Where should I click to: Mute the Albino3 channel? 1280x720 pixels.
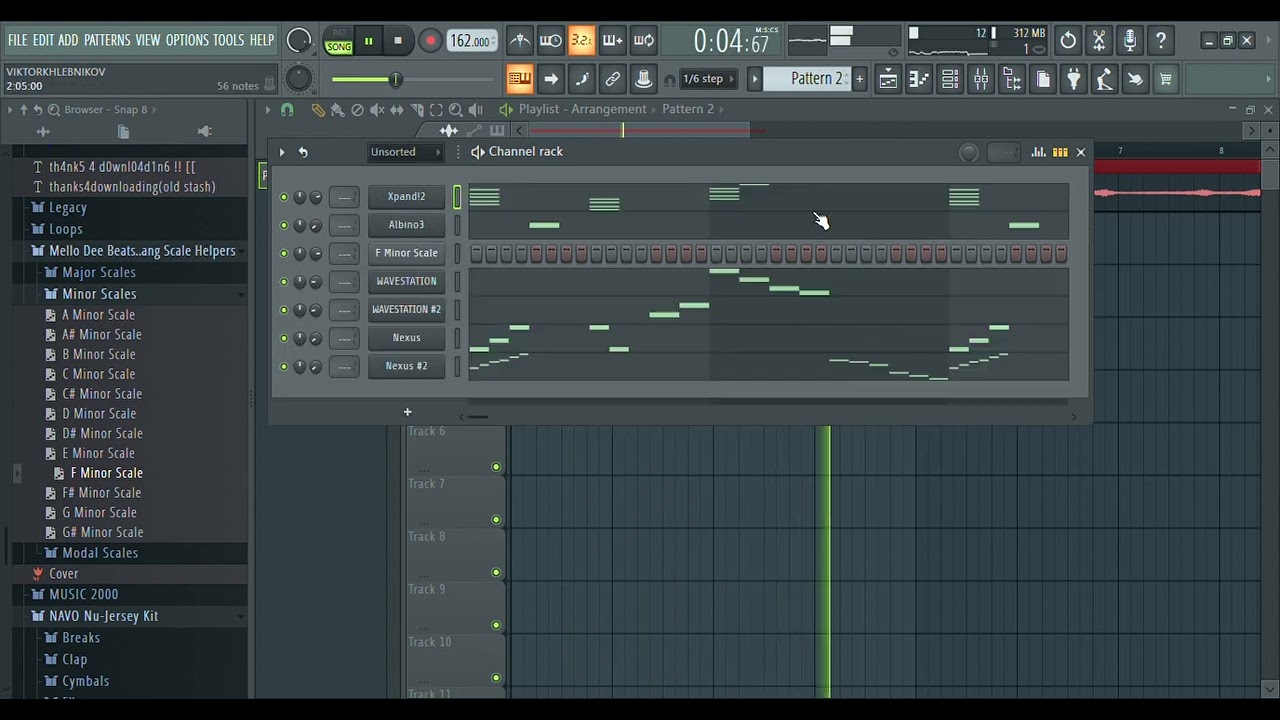284,225
